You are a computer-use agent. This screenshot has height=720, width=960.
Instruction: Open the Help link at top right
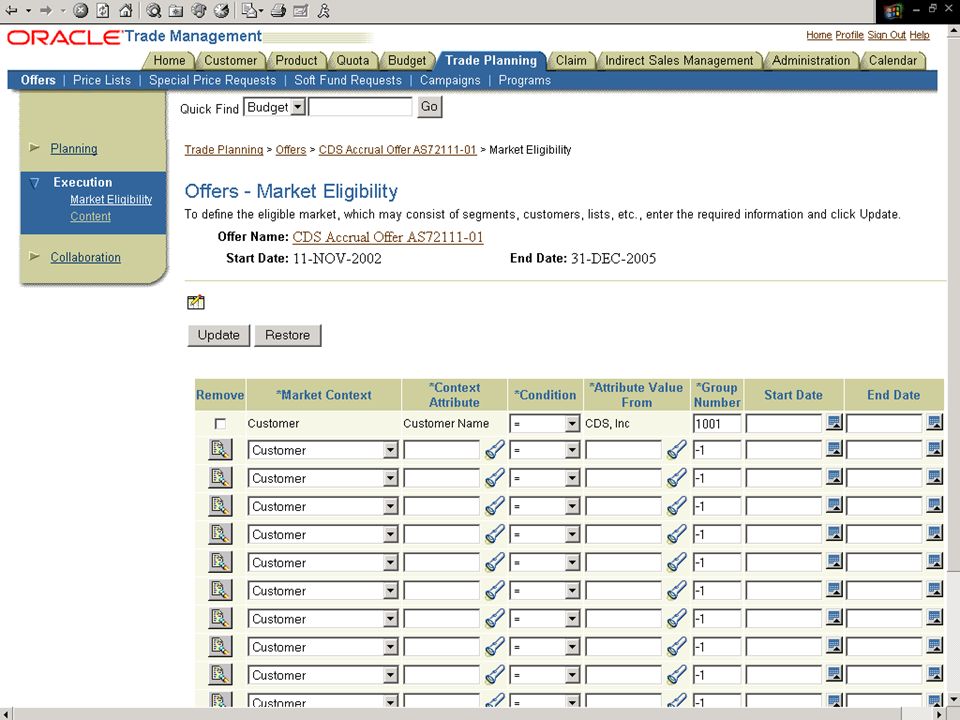pyautogui.click(x=919, y=35)
